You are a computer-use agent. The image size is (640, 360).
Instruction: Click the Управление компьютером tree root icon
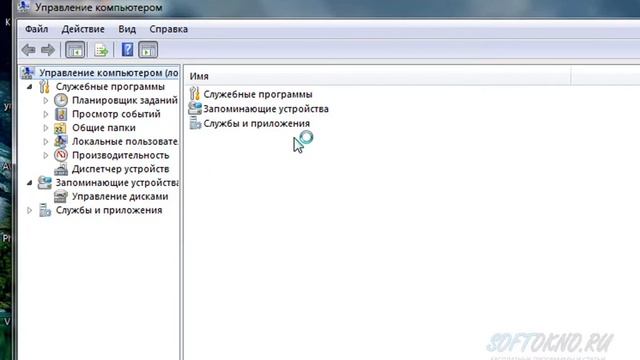28,73
